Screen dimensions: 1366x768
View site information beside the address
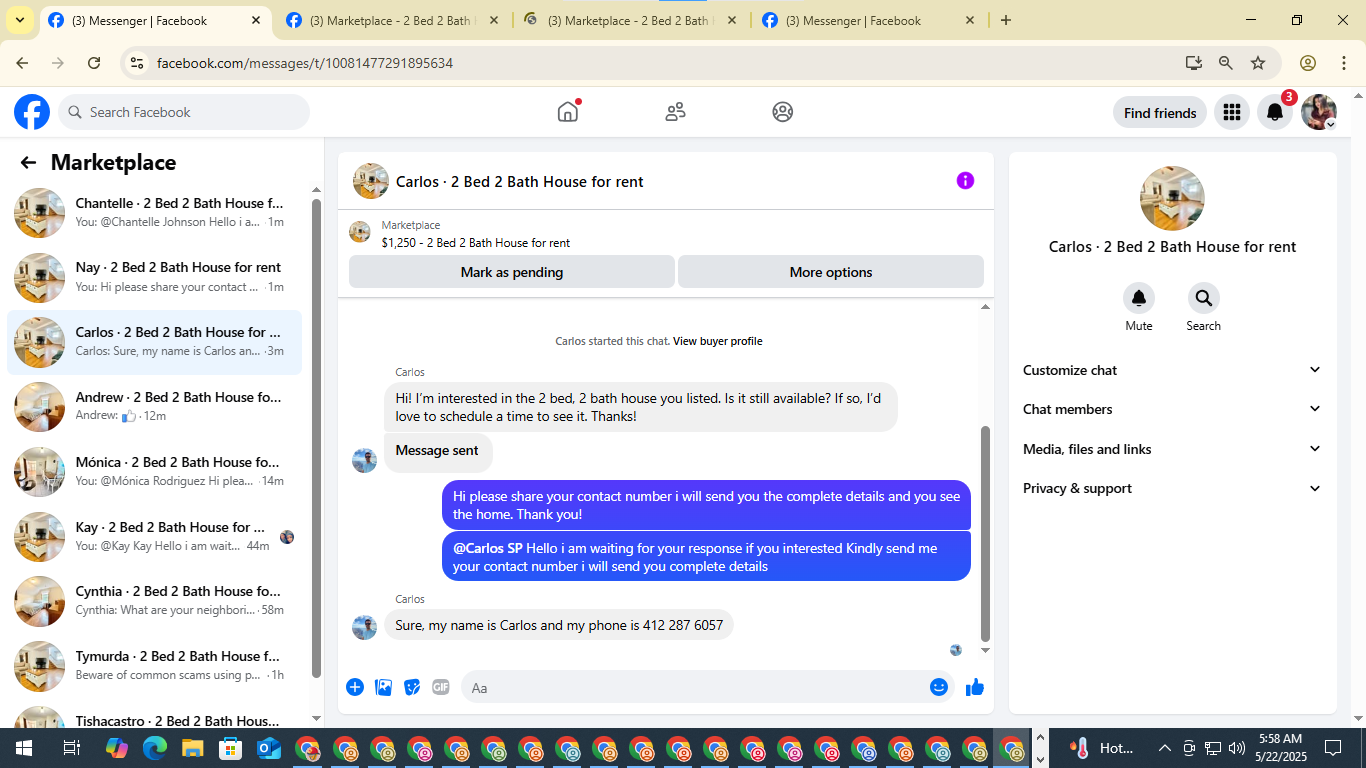138,63
